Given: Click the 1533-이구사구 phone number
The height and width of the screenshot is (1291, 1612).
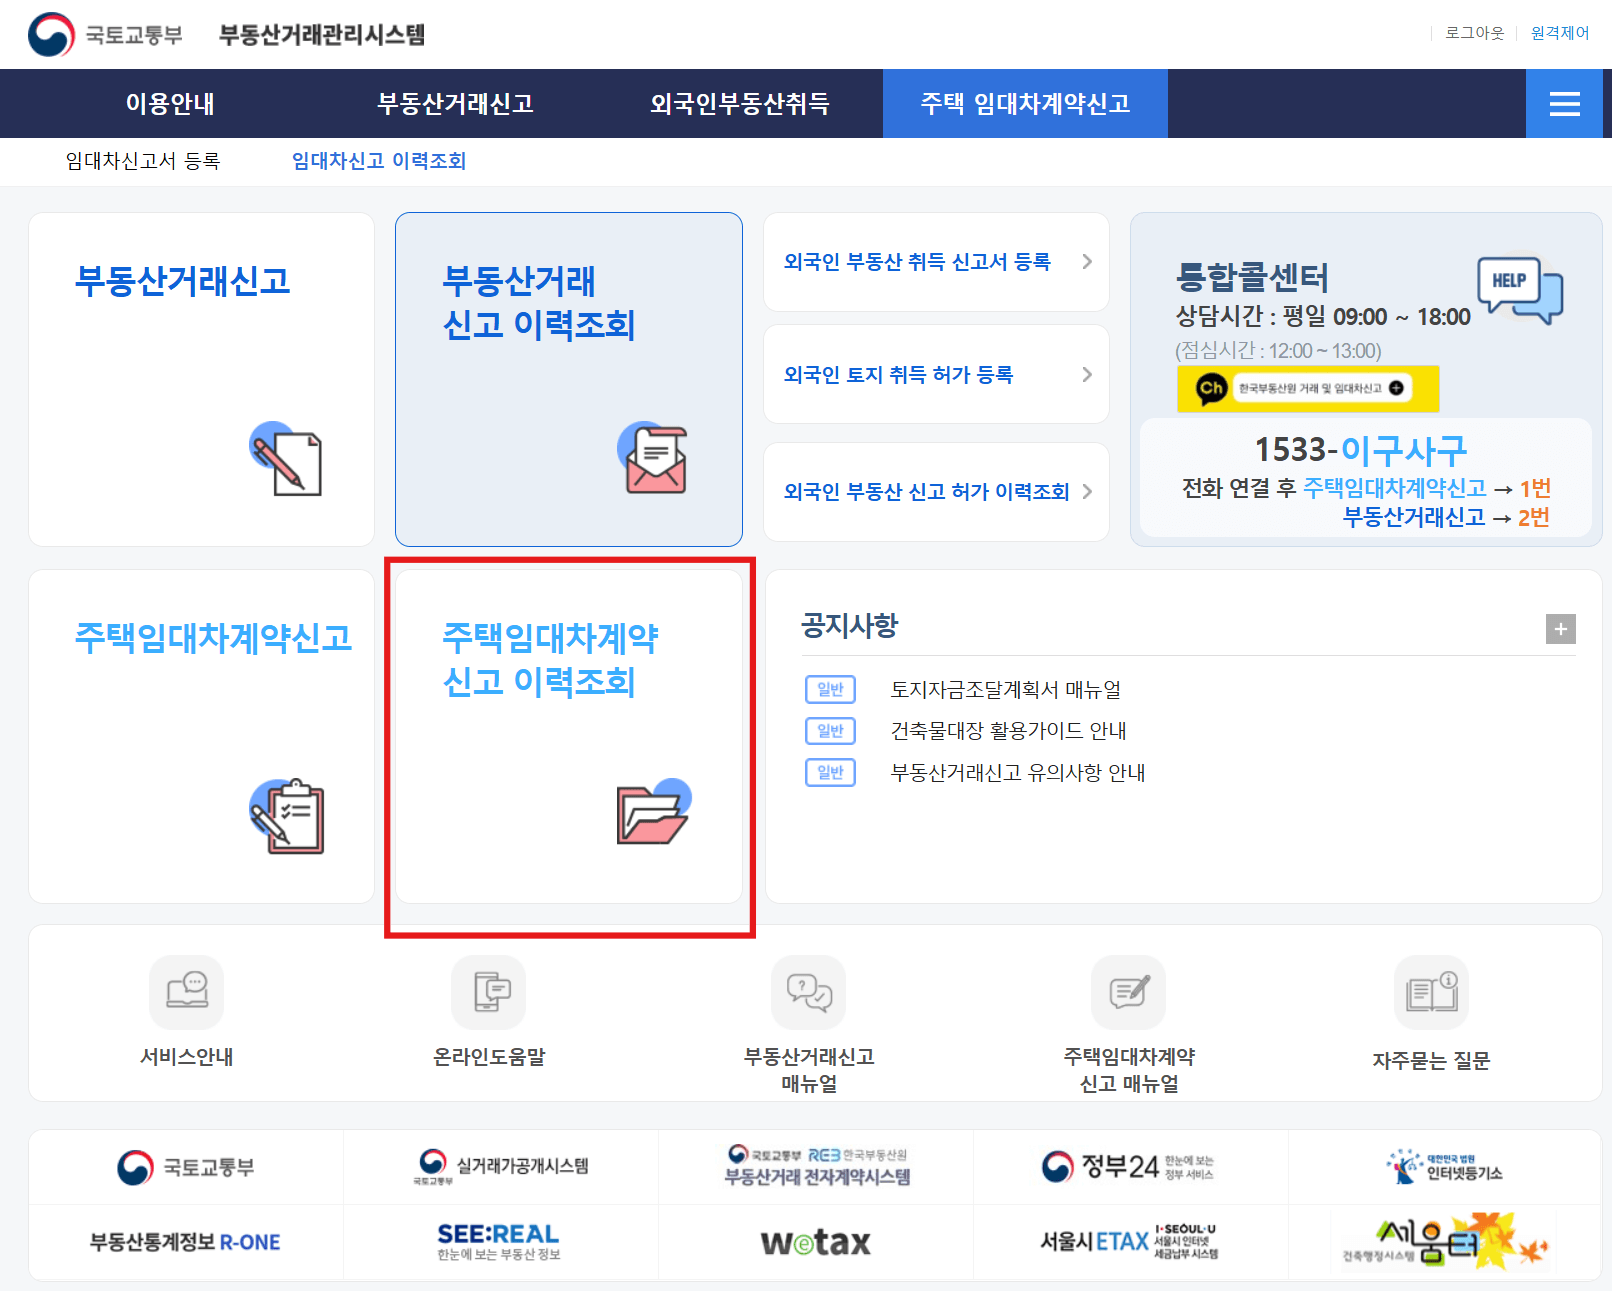Looking at the screenshot, I should click(1361, 450).
